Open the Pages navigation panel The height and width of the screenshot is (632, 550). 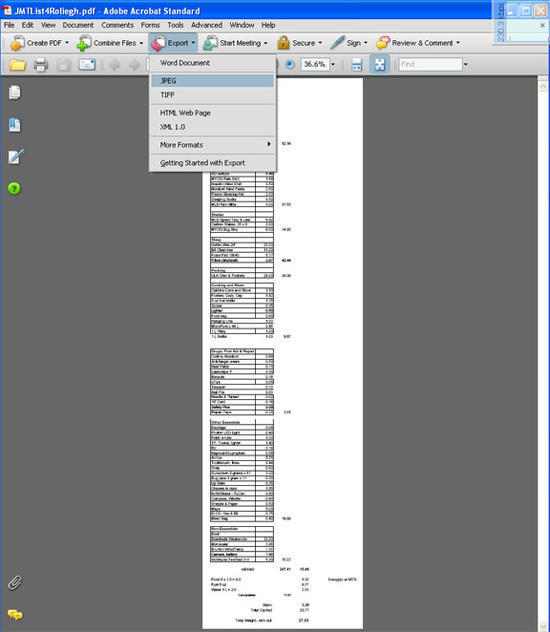15,93
